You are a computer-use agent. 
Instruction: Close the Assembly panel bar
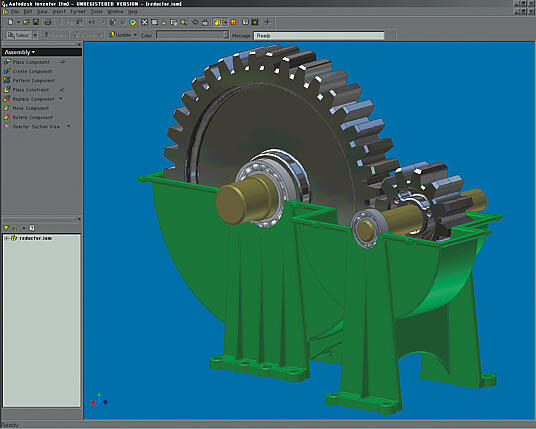(x=79, y=44)
